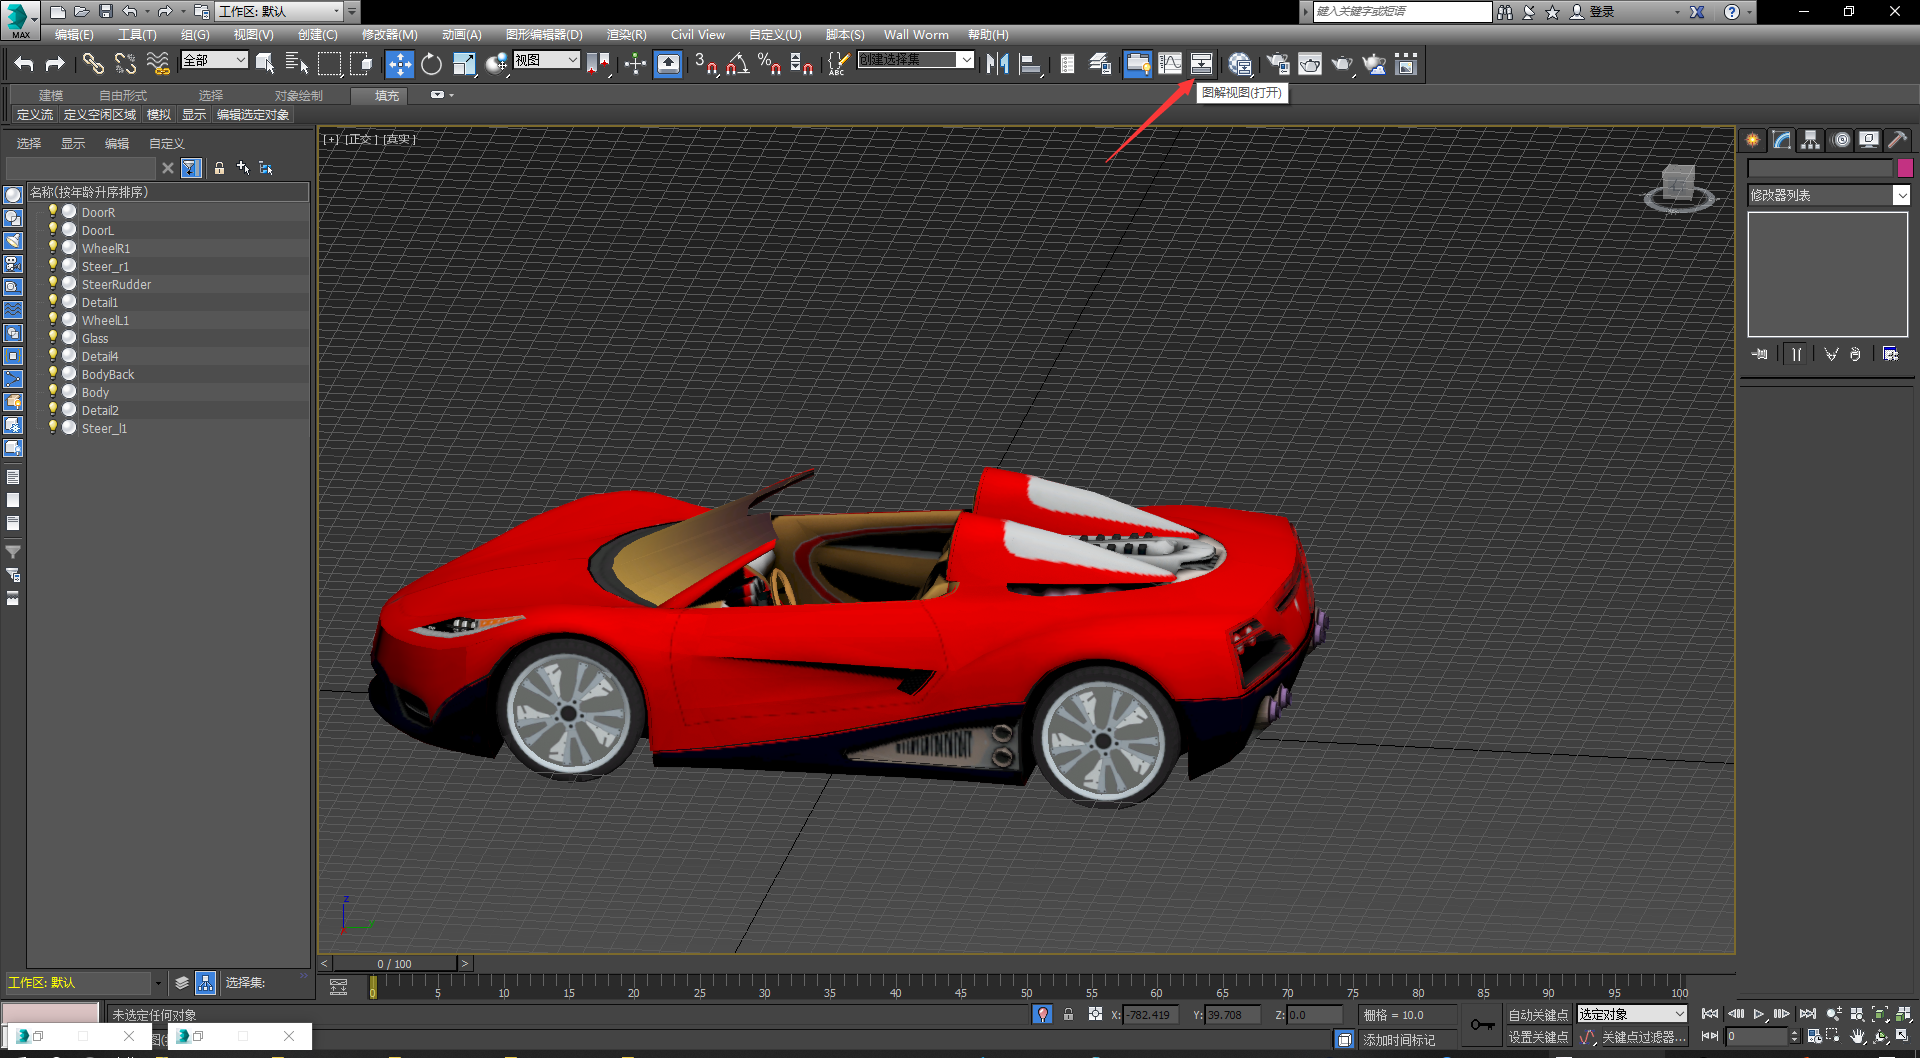This screenshot has height=1058, width=1920.
Task: Toggle visibility bulb for Glass object
Action: click(x=53, y=338)
